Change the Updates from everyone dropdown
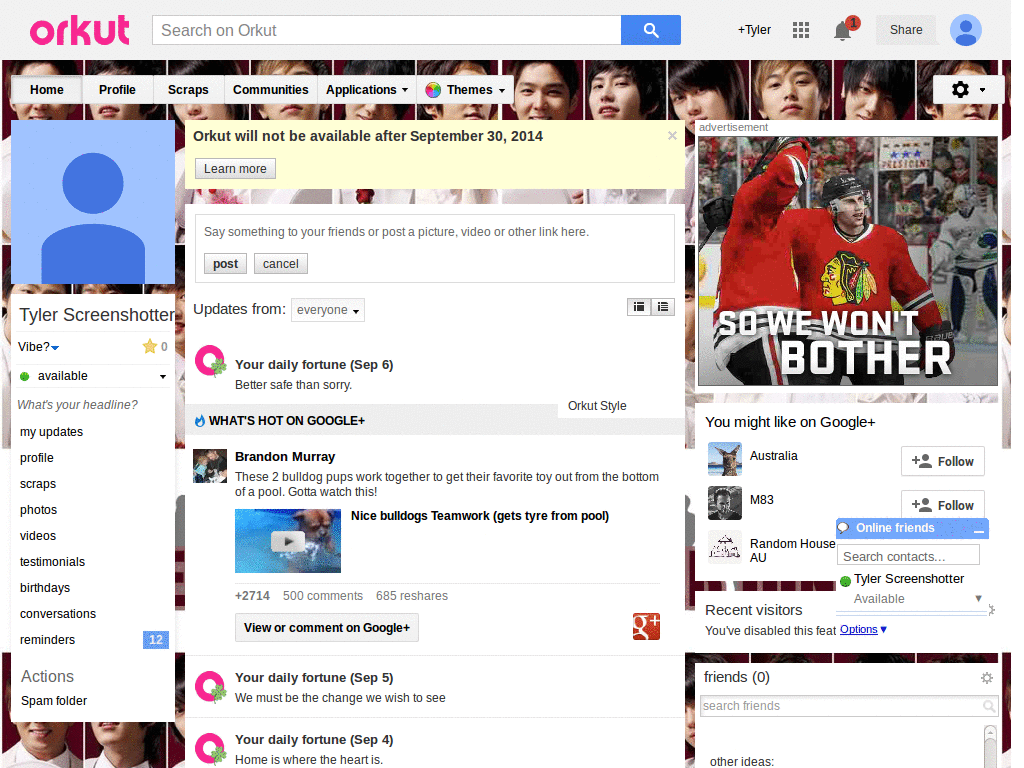 tap(328, 310)
